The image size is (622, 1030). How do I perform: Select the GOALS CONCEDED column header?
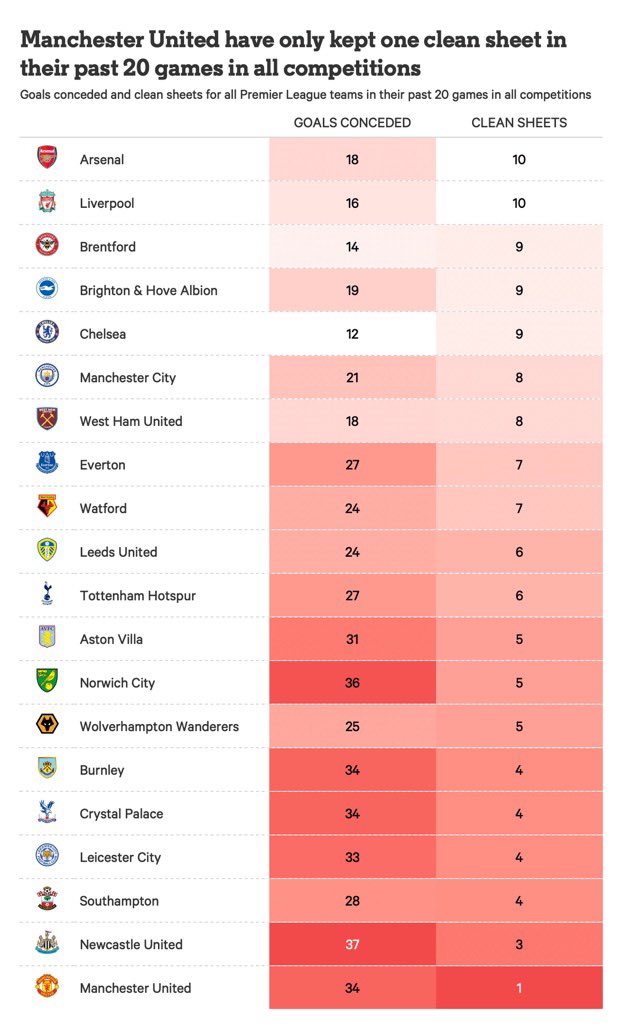[352, 123]
